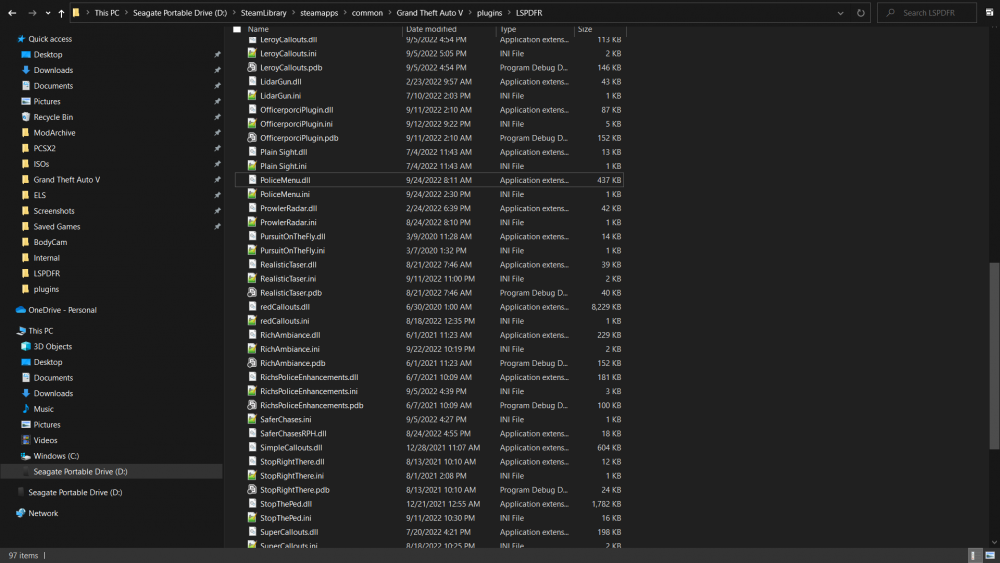Select breadcrumb common
The height and width of the screenshot is (563, 1000).
pos(367,13)
